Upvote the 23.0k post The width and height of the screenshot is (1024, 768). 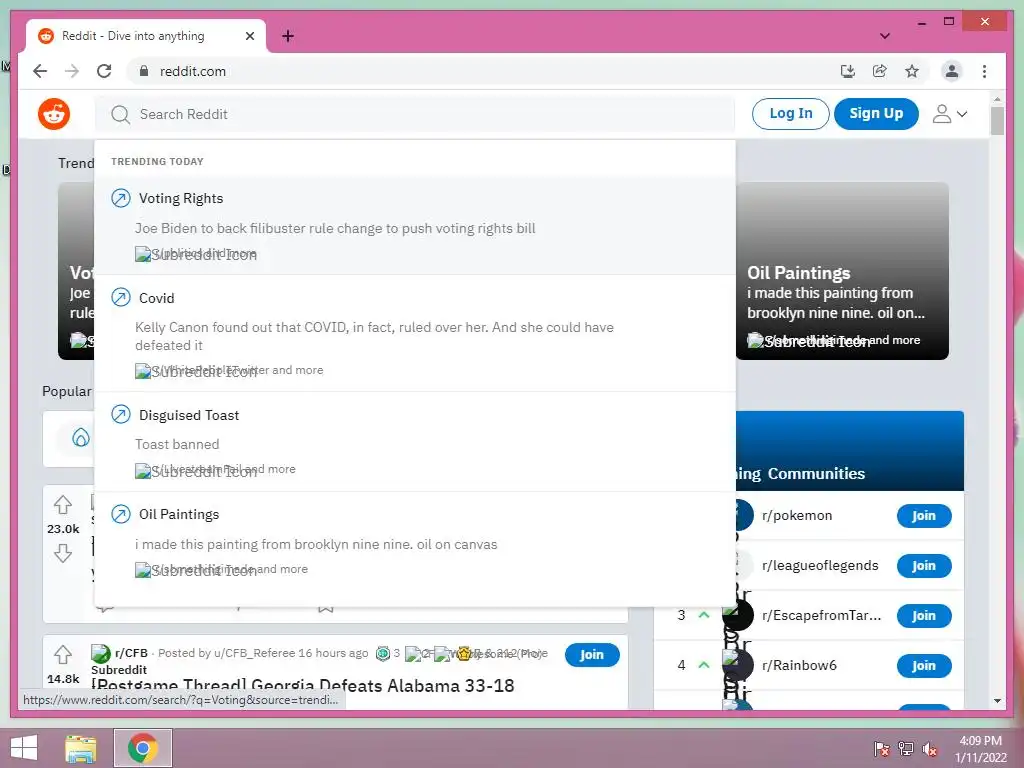[63, 505]
